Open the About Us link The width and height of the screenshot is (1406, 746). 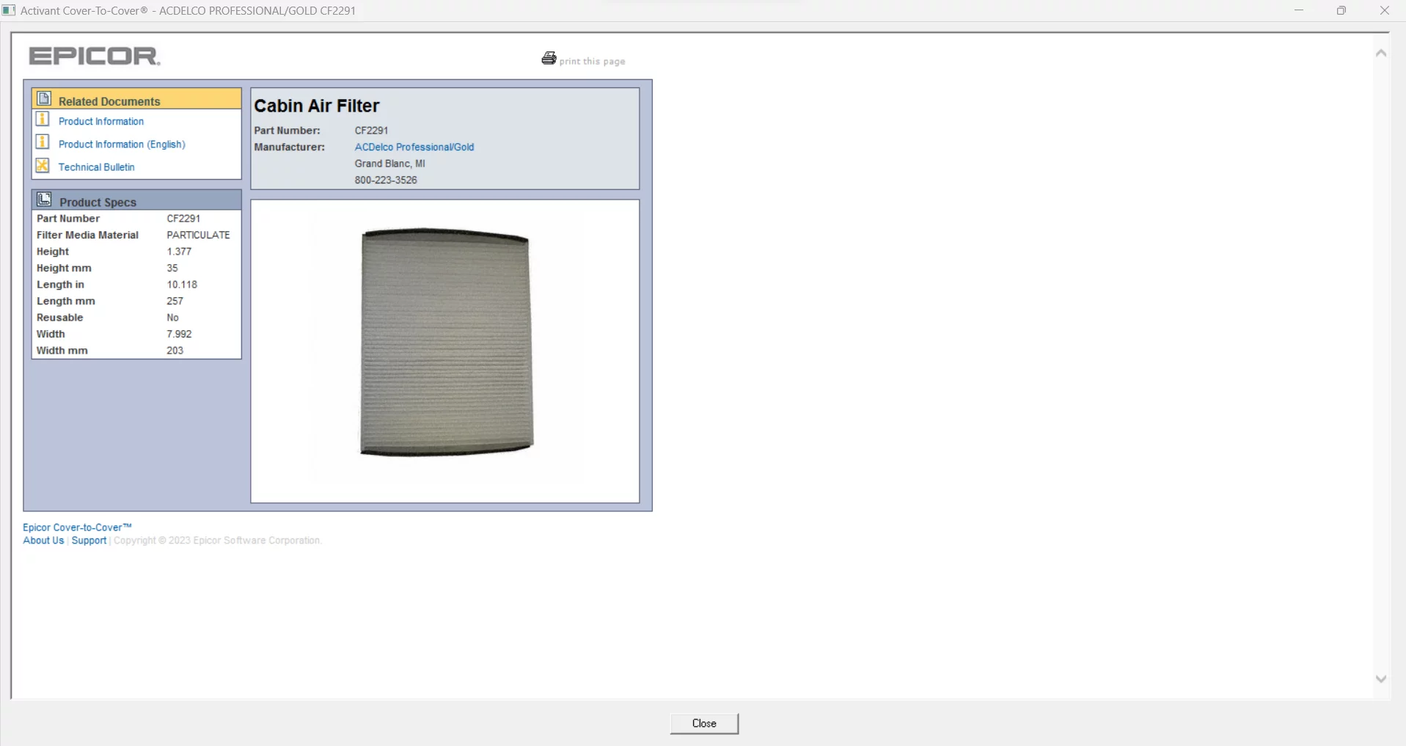coord(43,541)
